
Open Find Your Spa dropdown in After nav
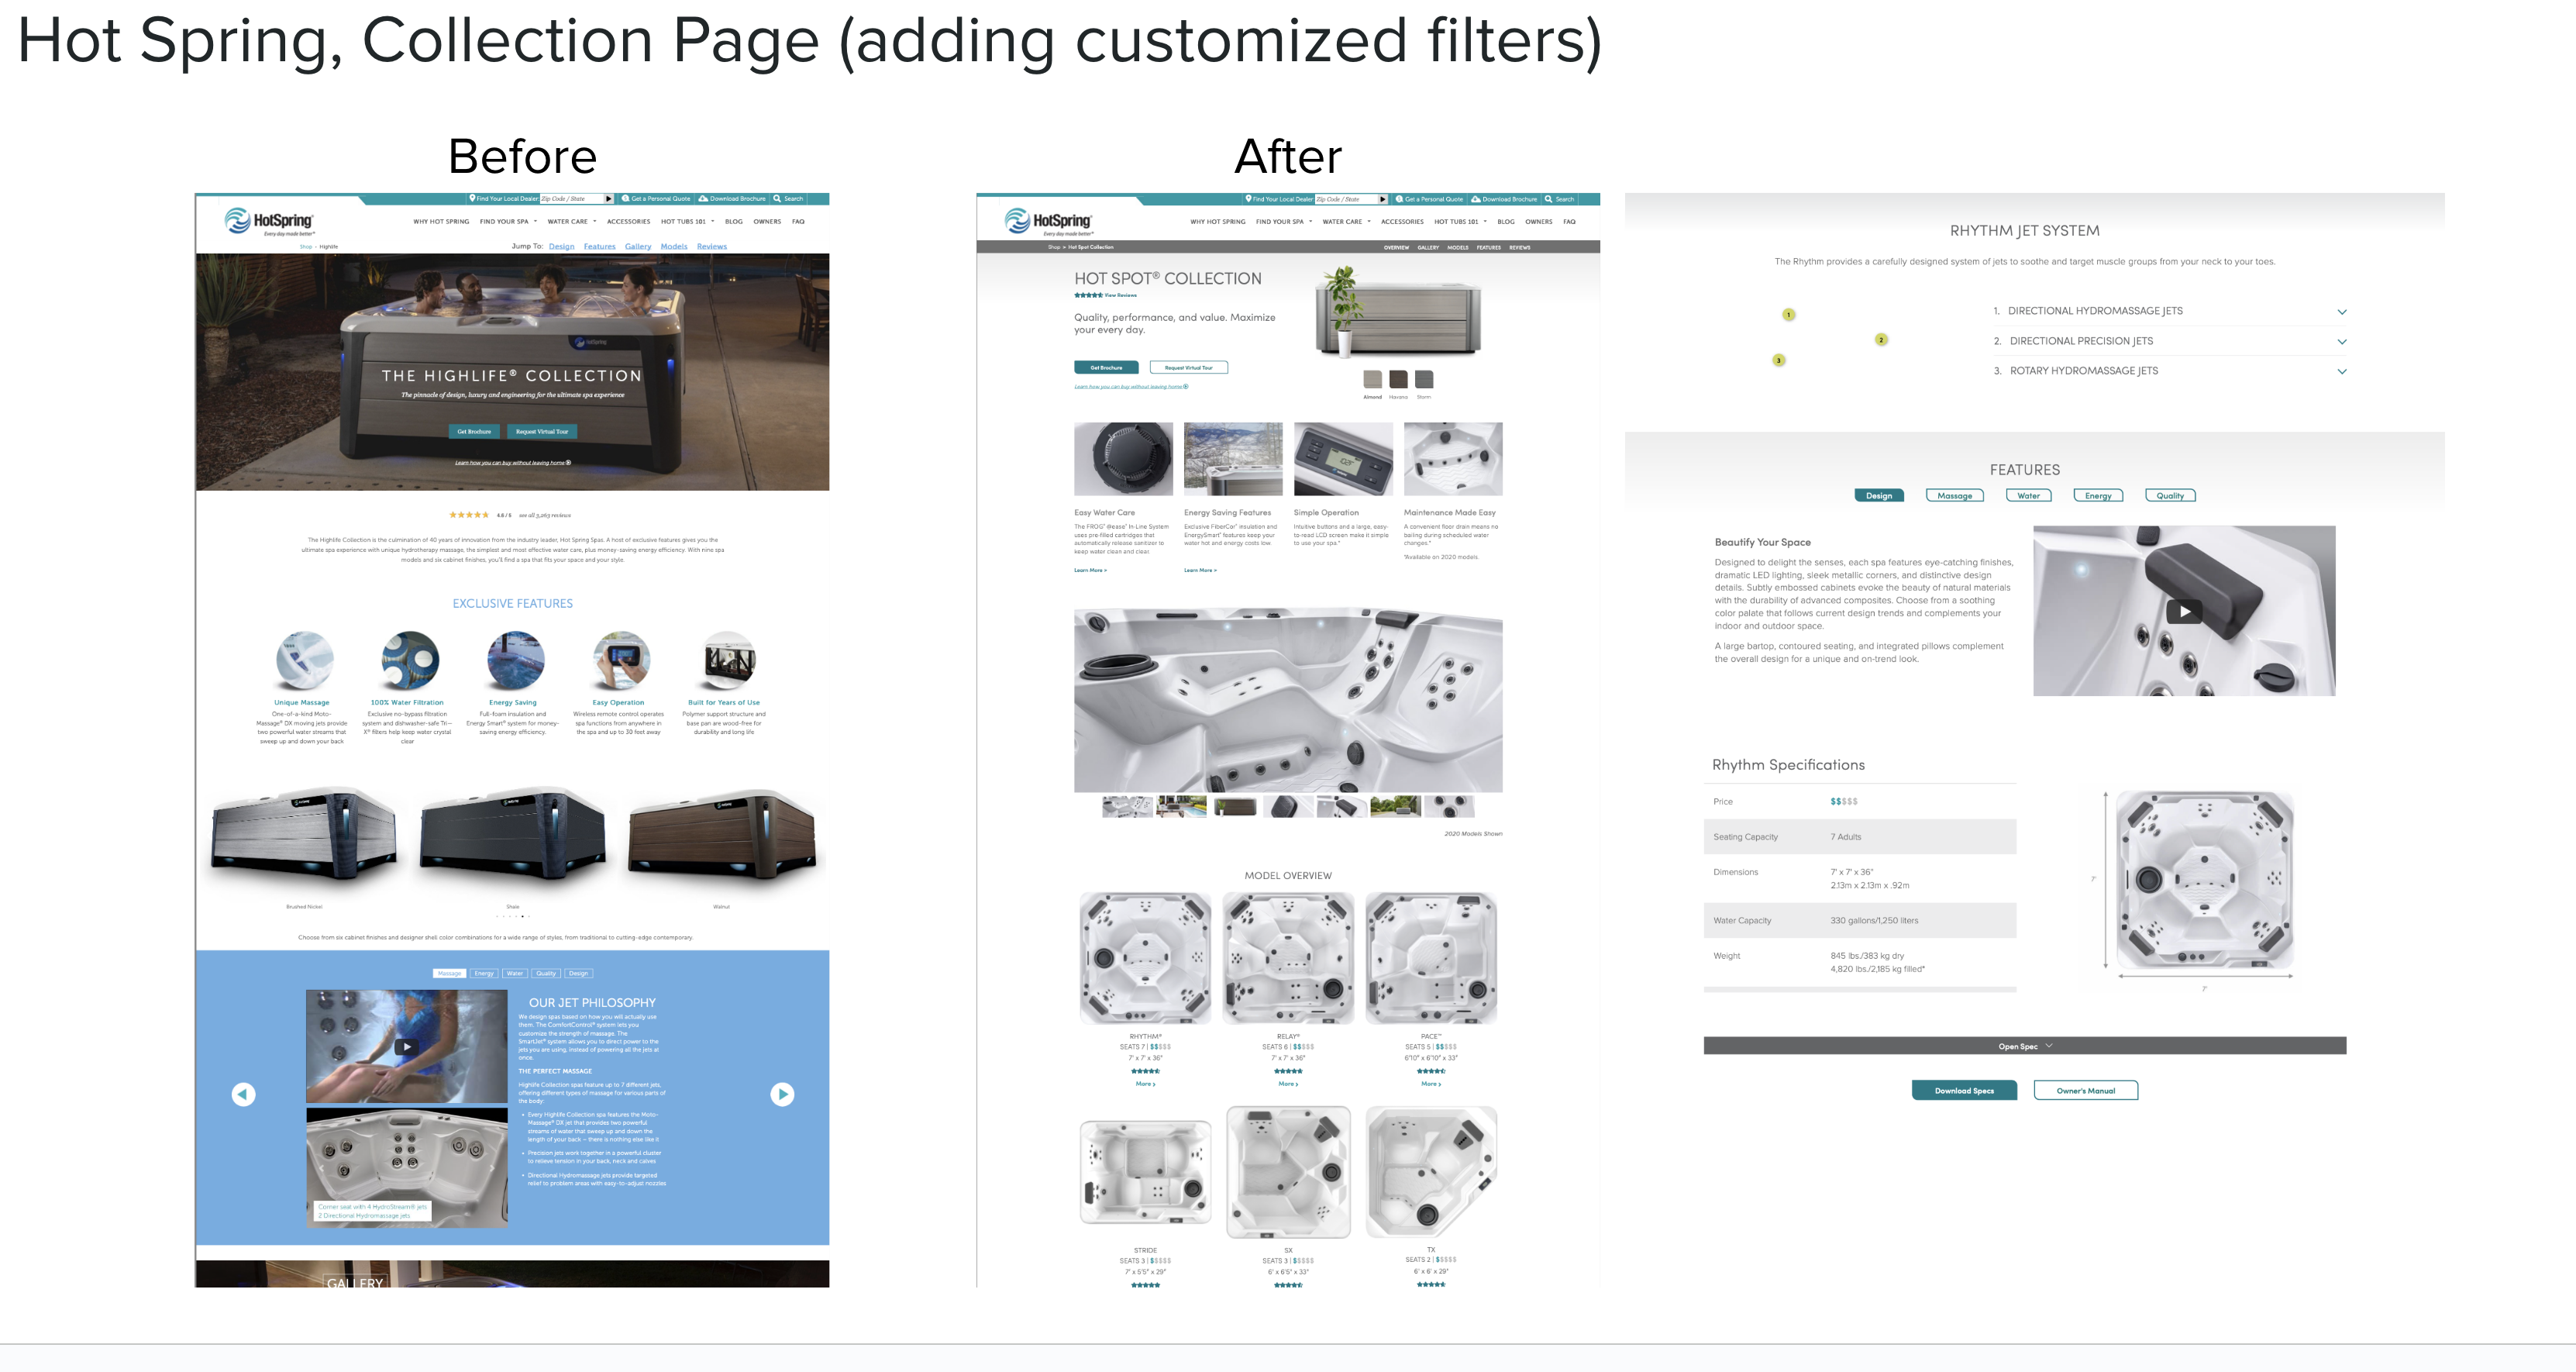1284,222
